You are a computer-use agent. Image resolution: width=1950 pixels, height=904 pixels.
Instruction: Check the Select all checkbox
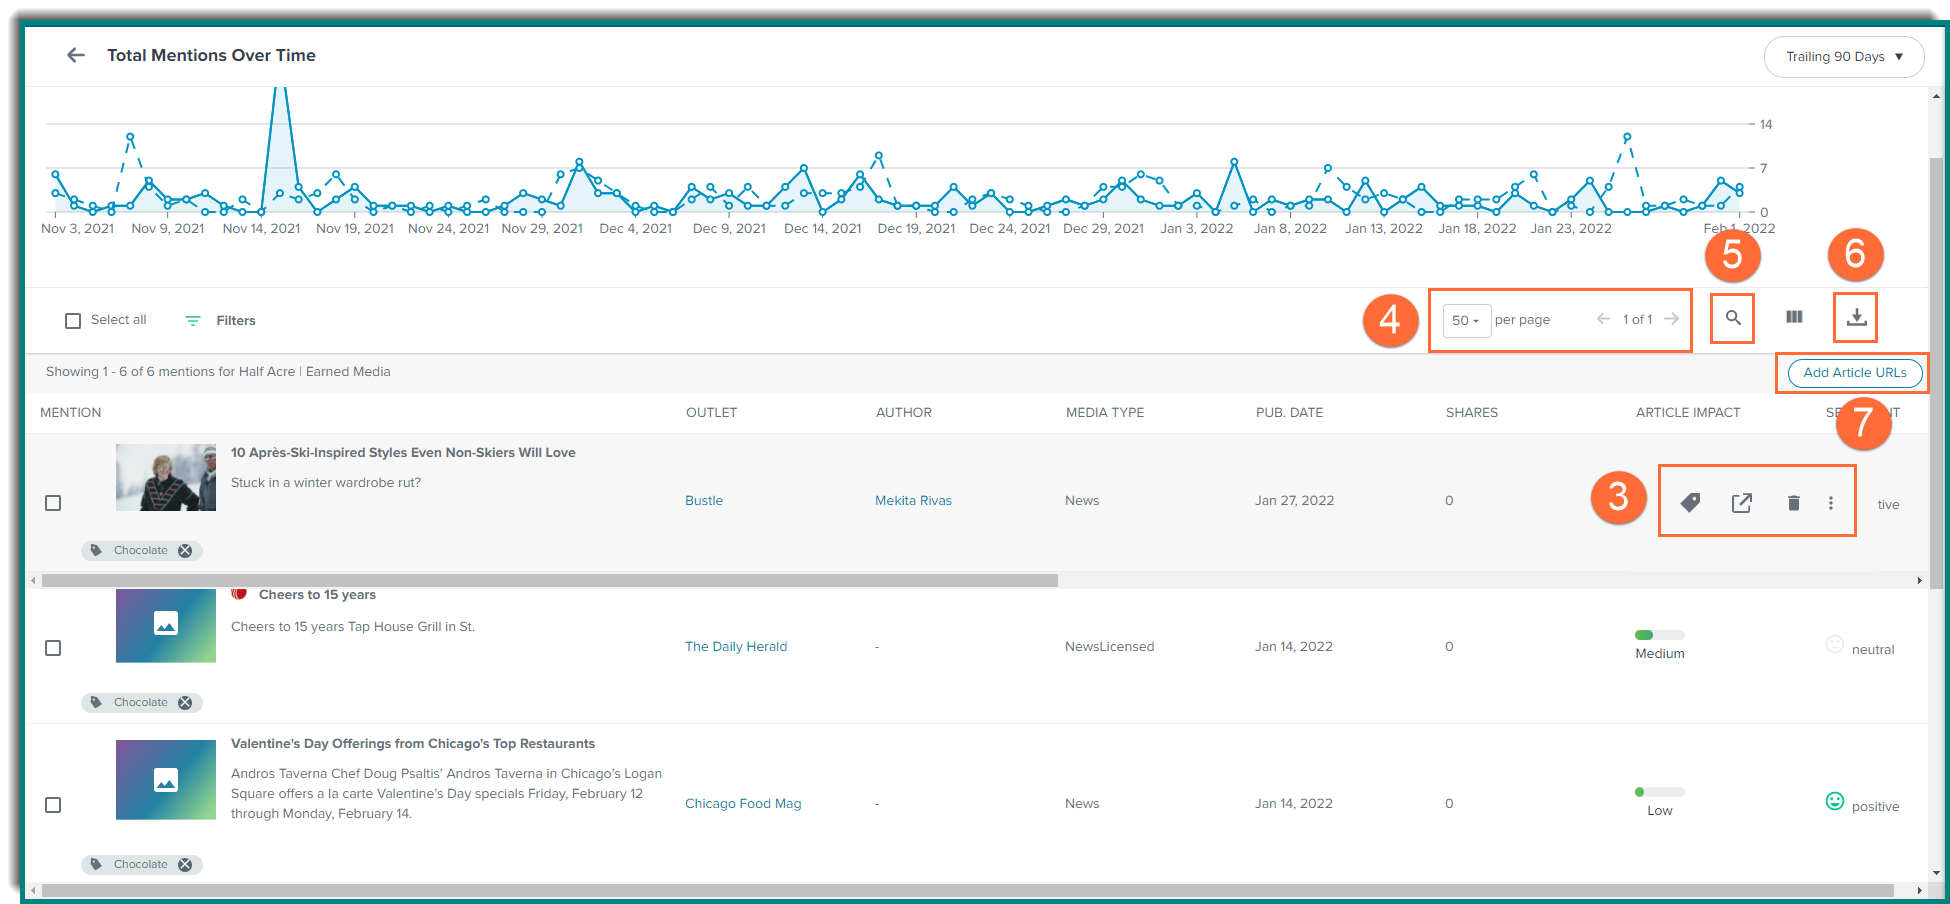pyautogui.click(x=73, y=321)
